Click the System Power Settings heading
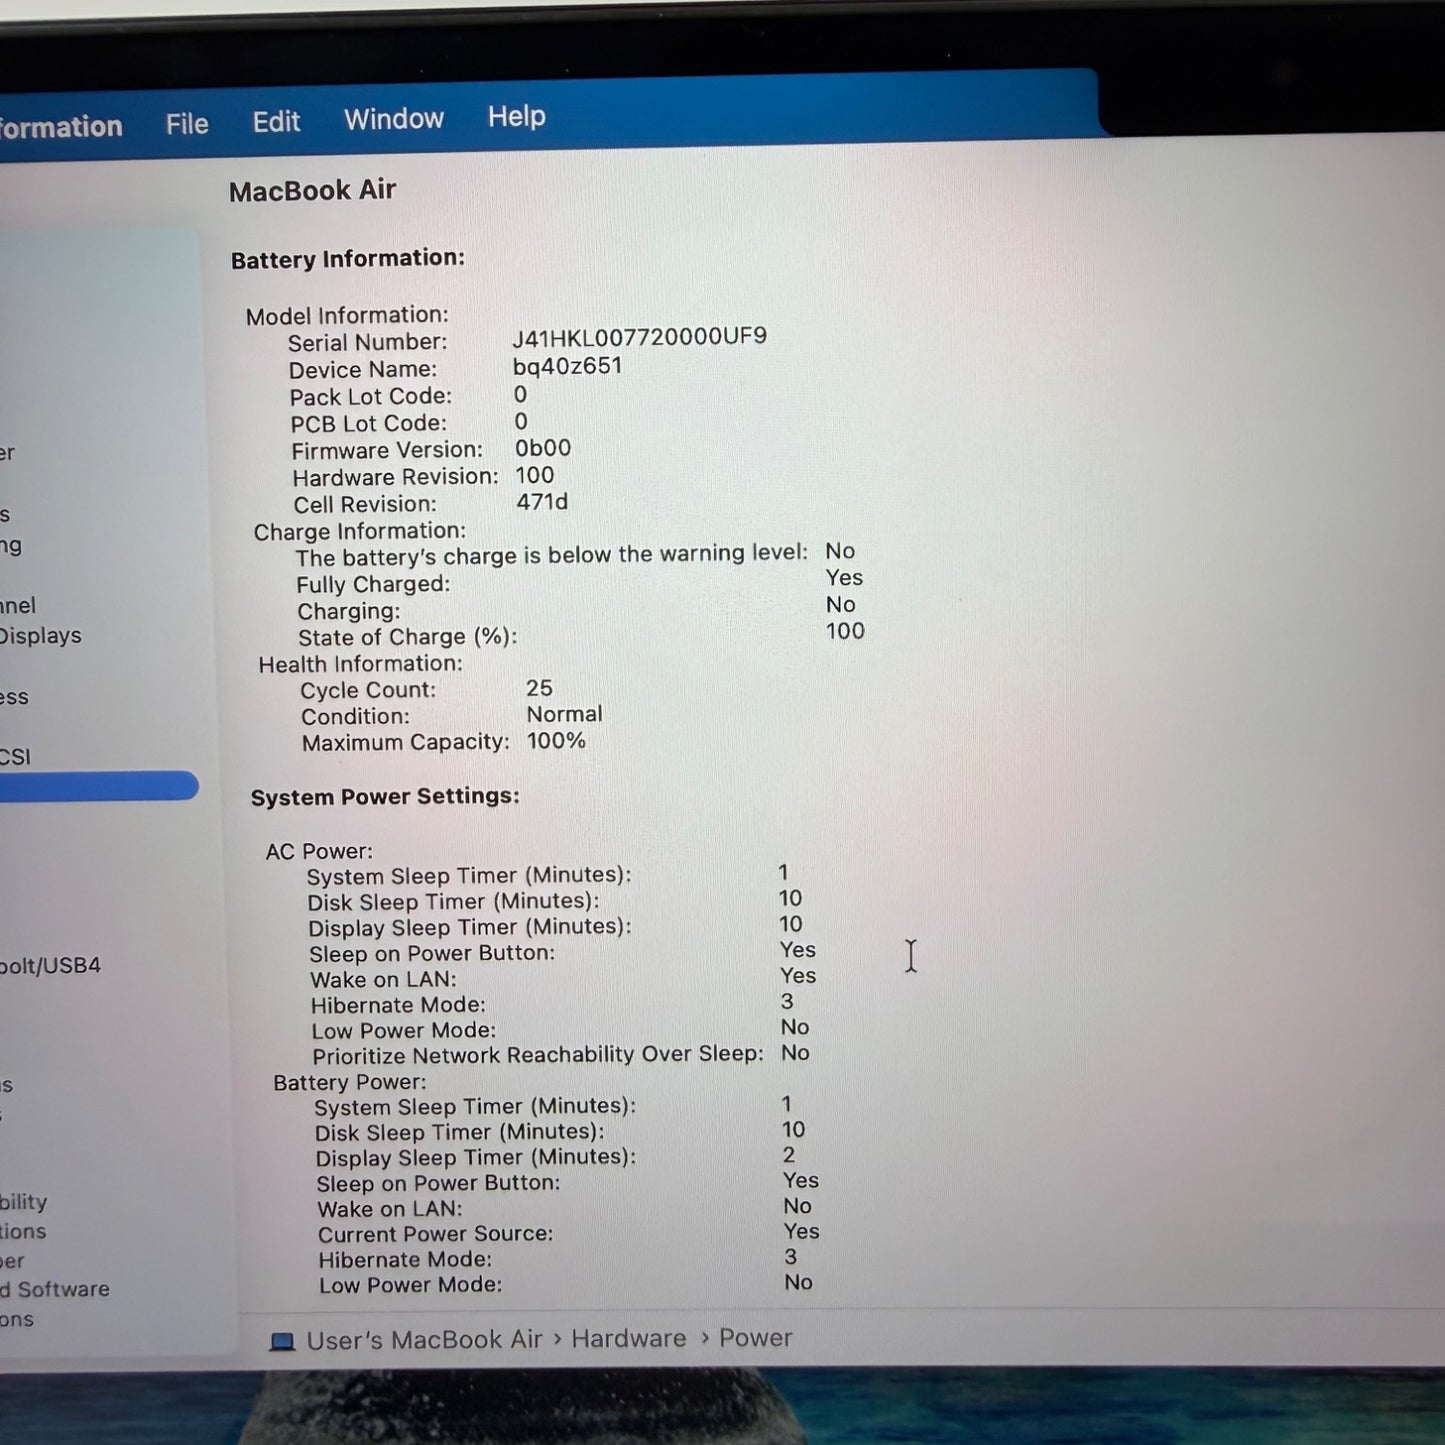Image resolution: width=1445 pixels, height=1445 pixels. coord(385,797)
